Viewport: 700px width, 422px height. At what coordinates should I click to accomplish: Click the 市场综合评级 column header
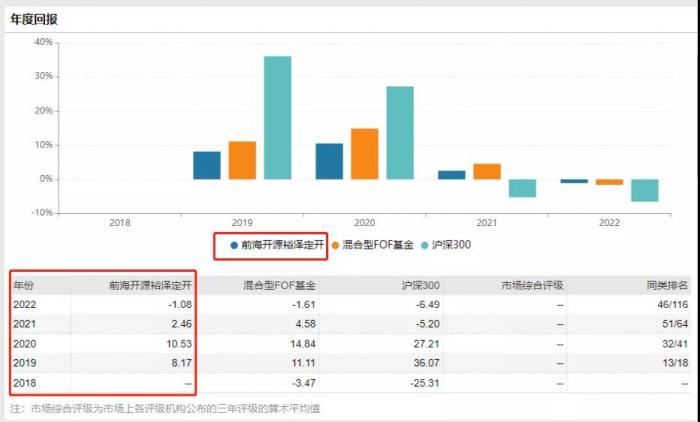[x=532, y=285]
